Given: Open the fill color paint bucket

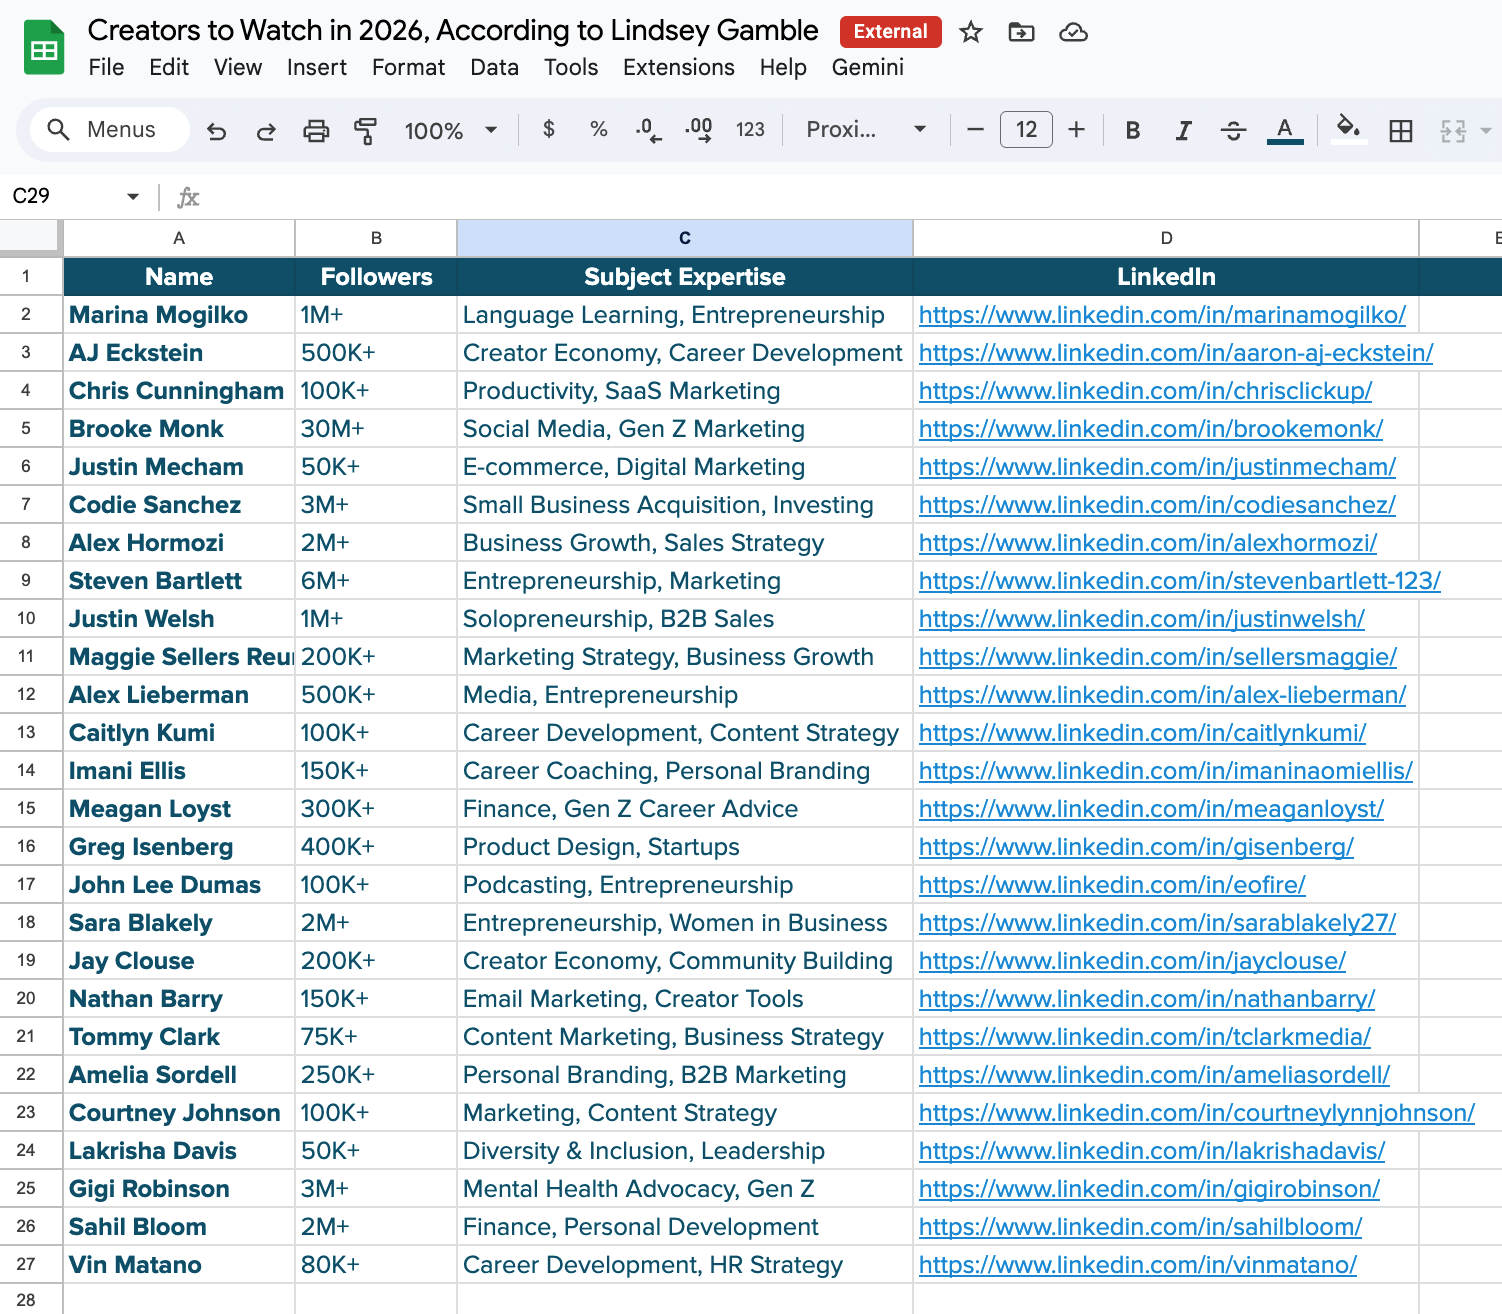Looking at the screenshot, I should tap(1348, 130).
